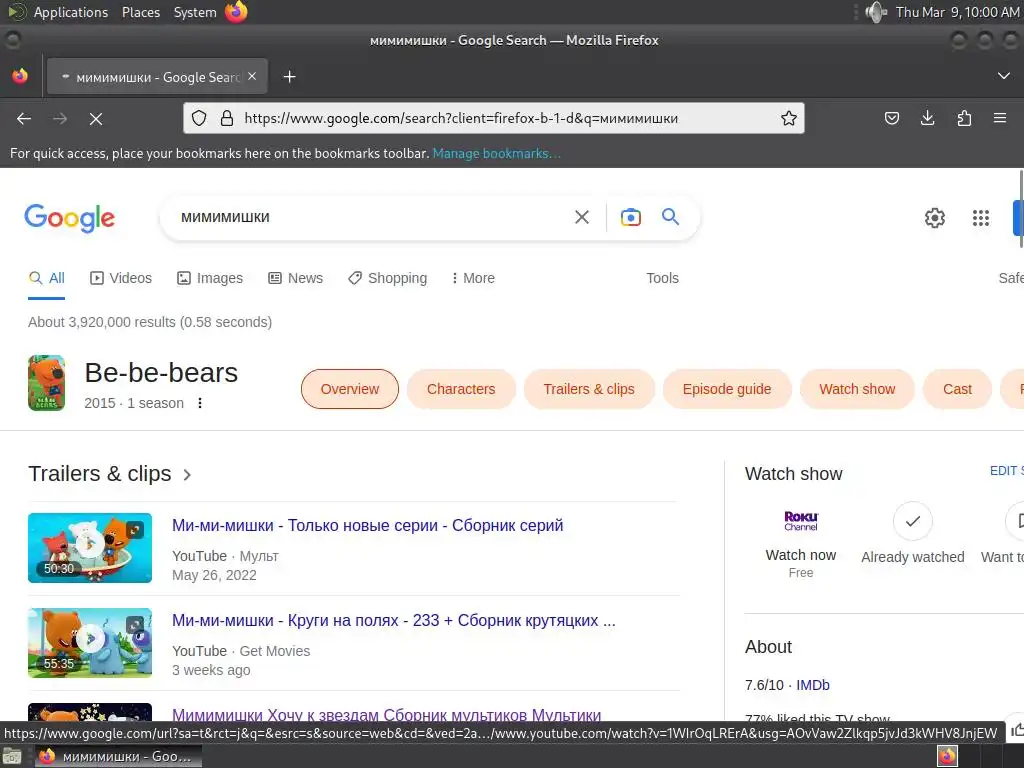
Task: Expand the Trailers & clips heading arrow
Action: coord(187,475)
